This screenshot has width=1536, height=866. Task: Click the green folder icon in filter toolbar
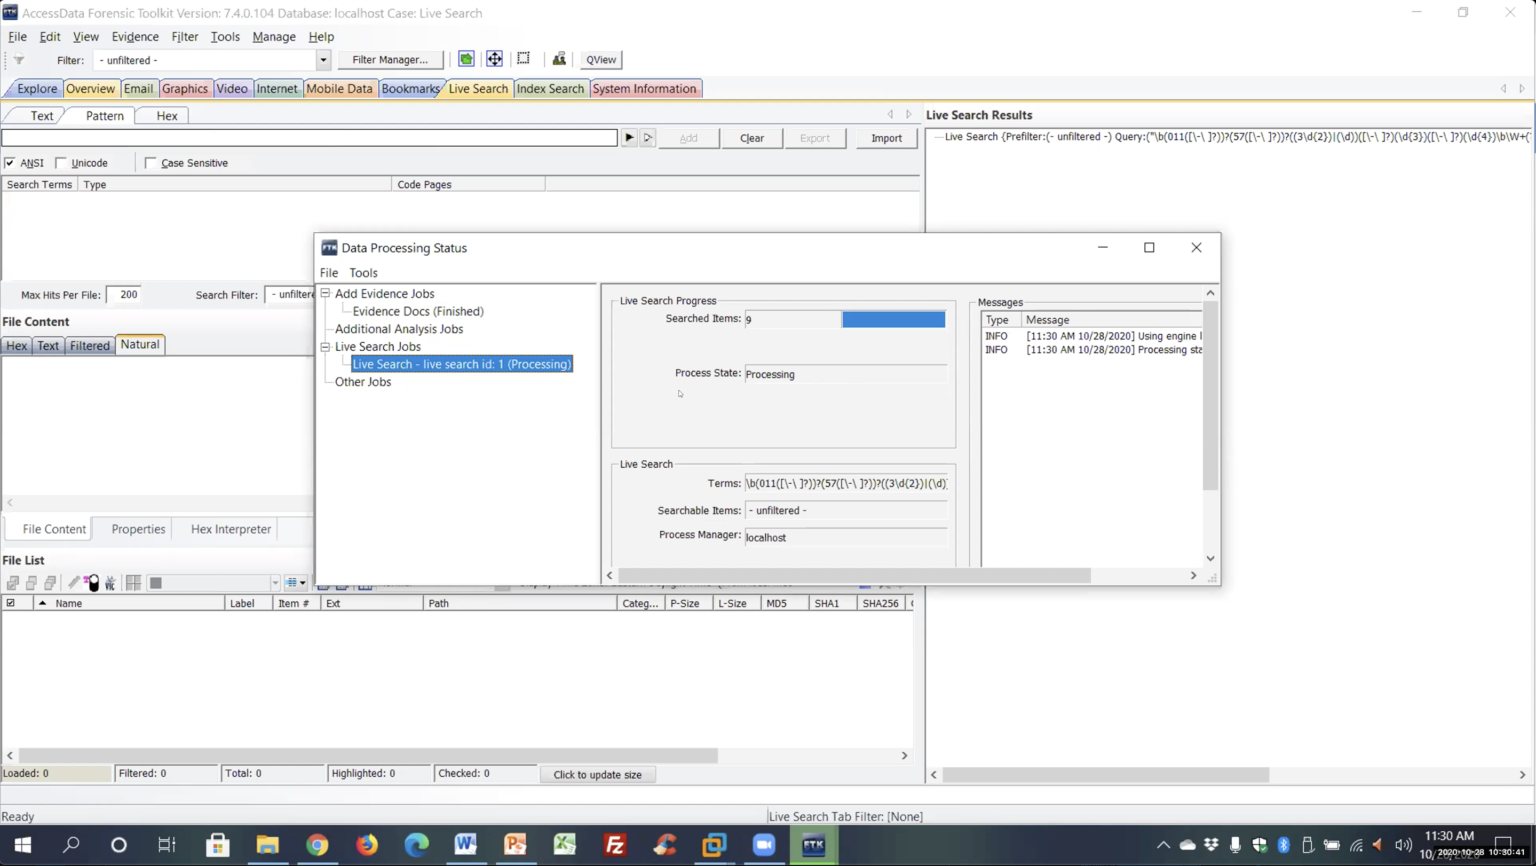coord(466,59)
